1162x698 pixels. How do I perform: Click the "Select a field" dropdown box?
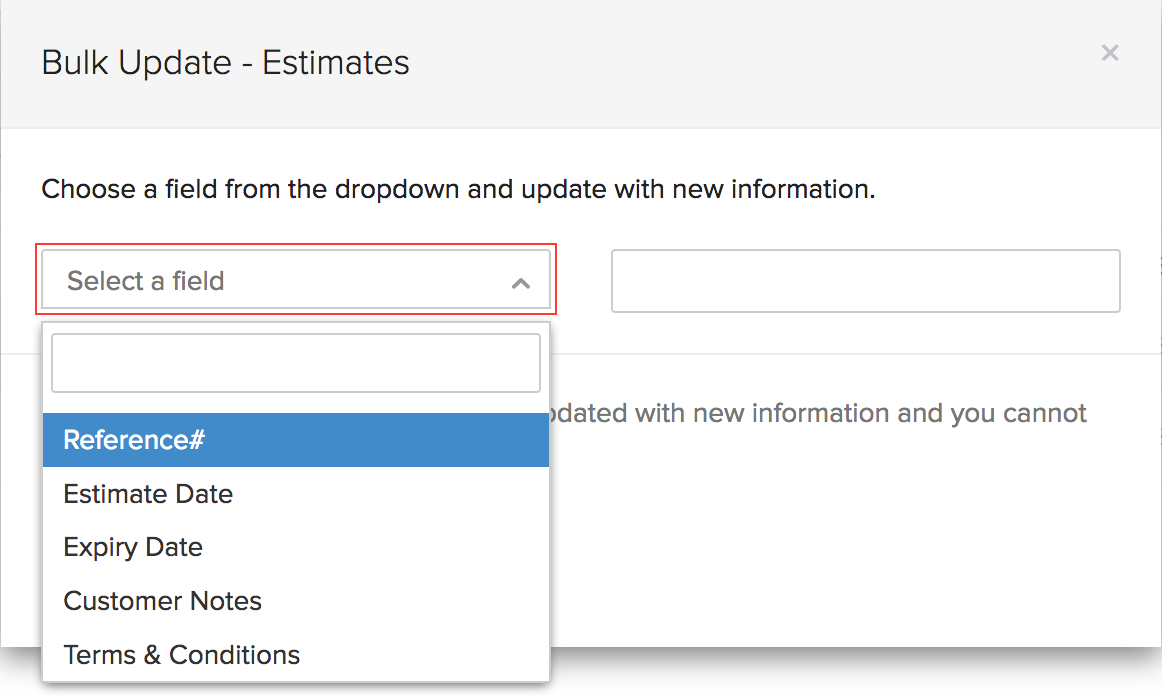point(295,281)
